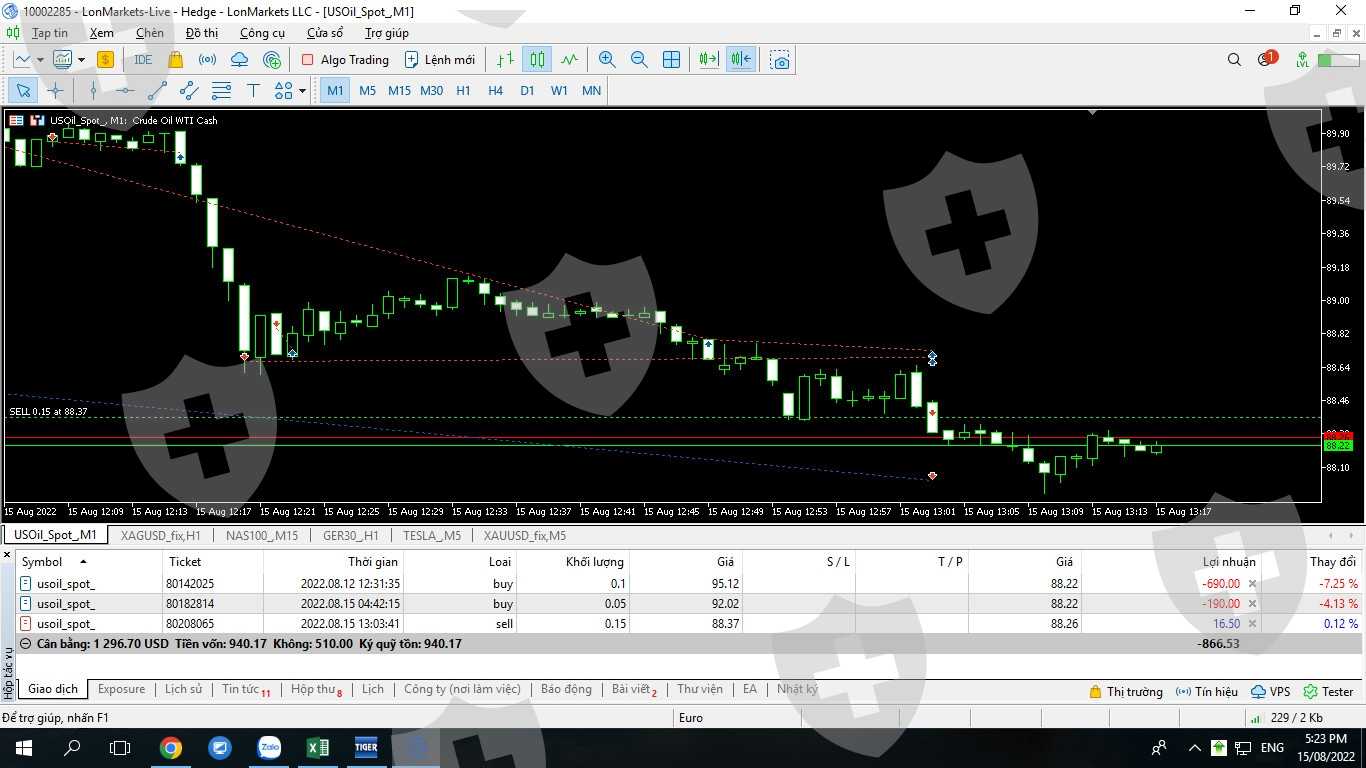Image resolution: width=1366 pixels, height=768 pixels.
Task: Click the Lệnh mới new order button
Action: tap(439, 60)
